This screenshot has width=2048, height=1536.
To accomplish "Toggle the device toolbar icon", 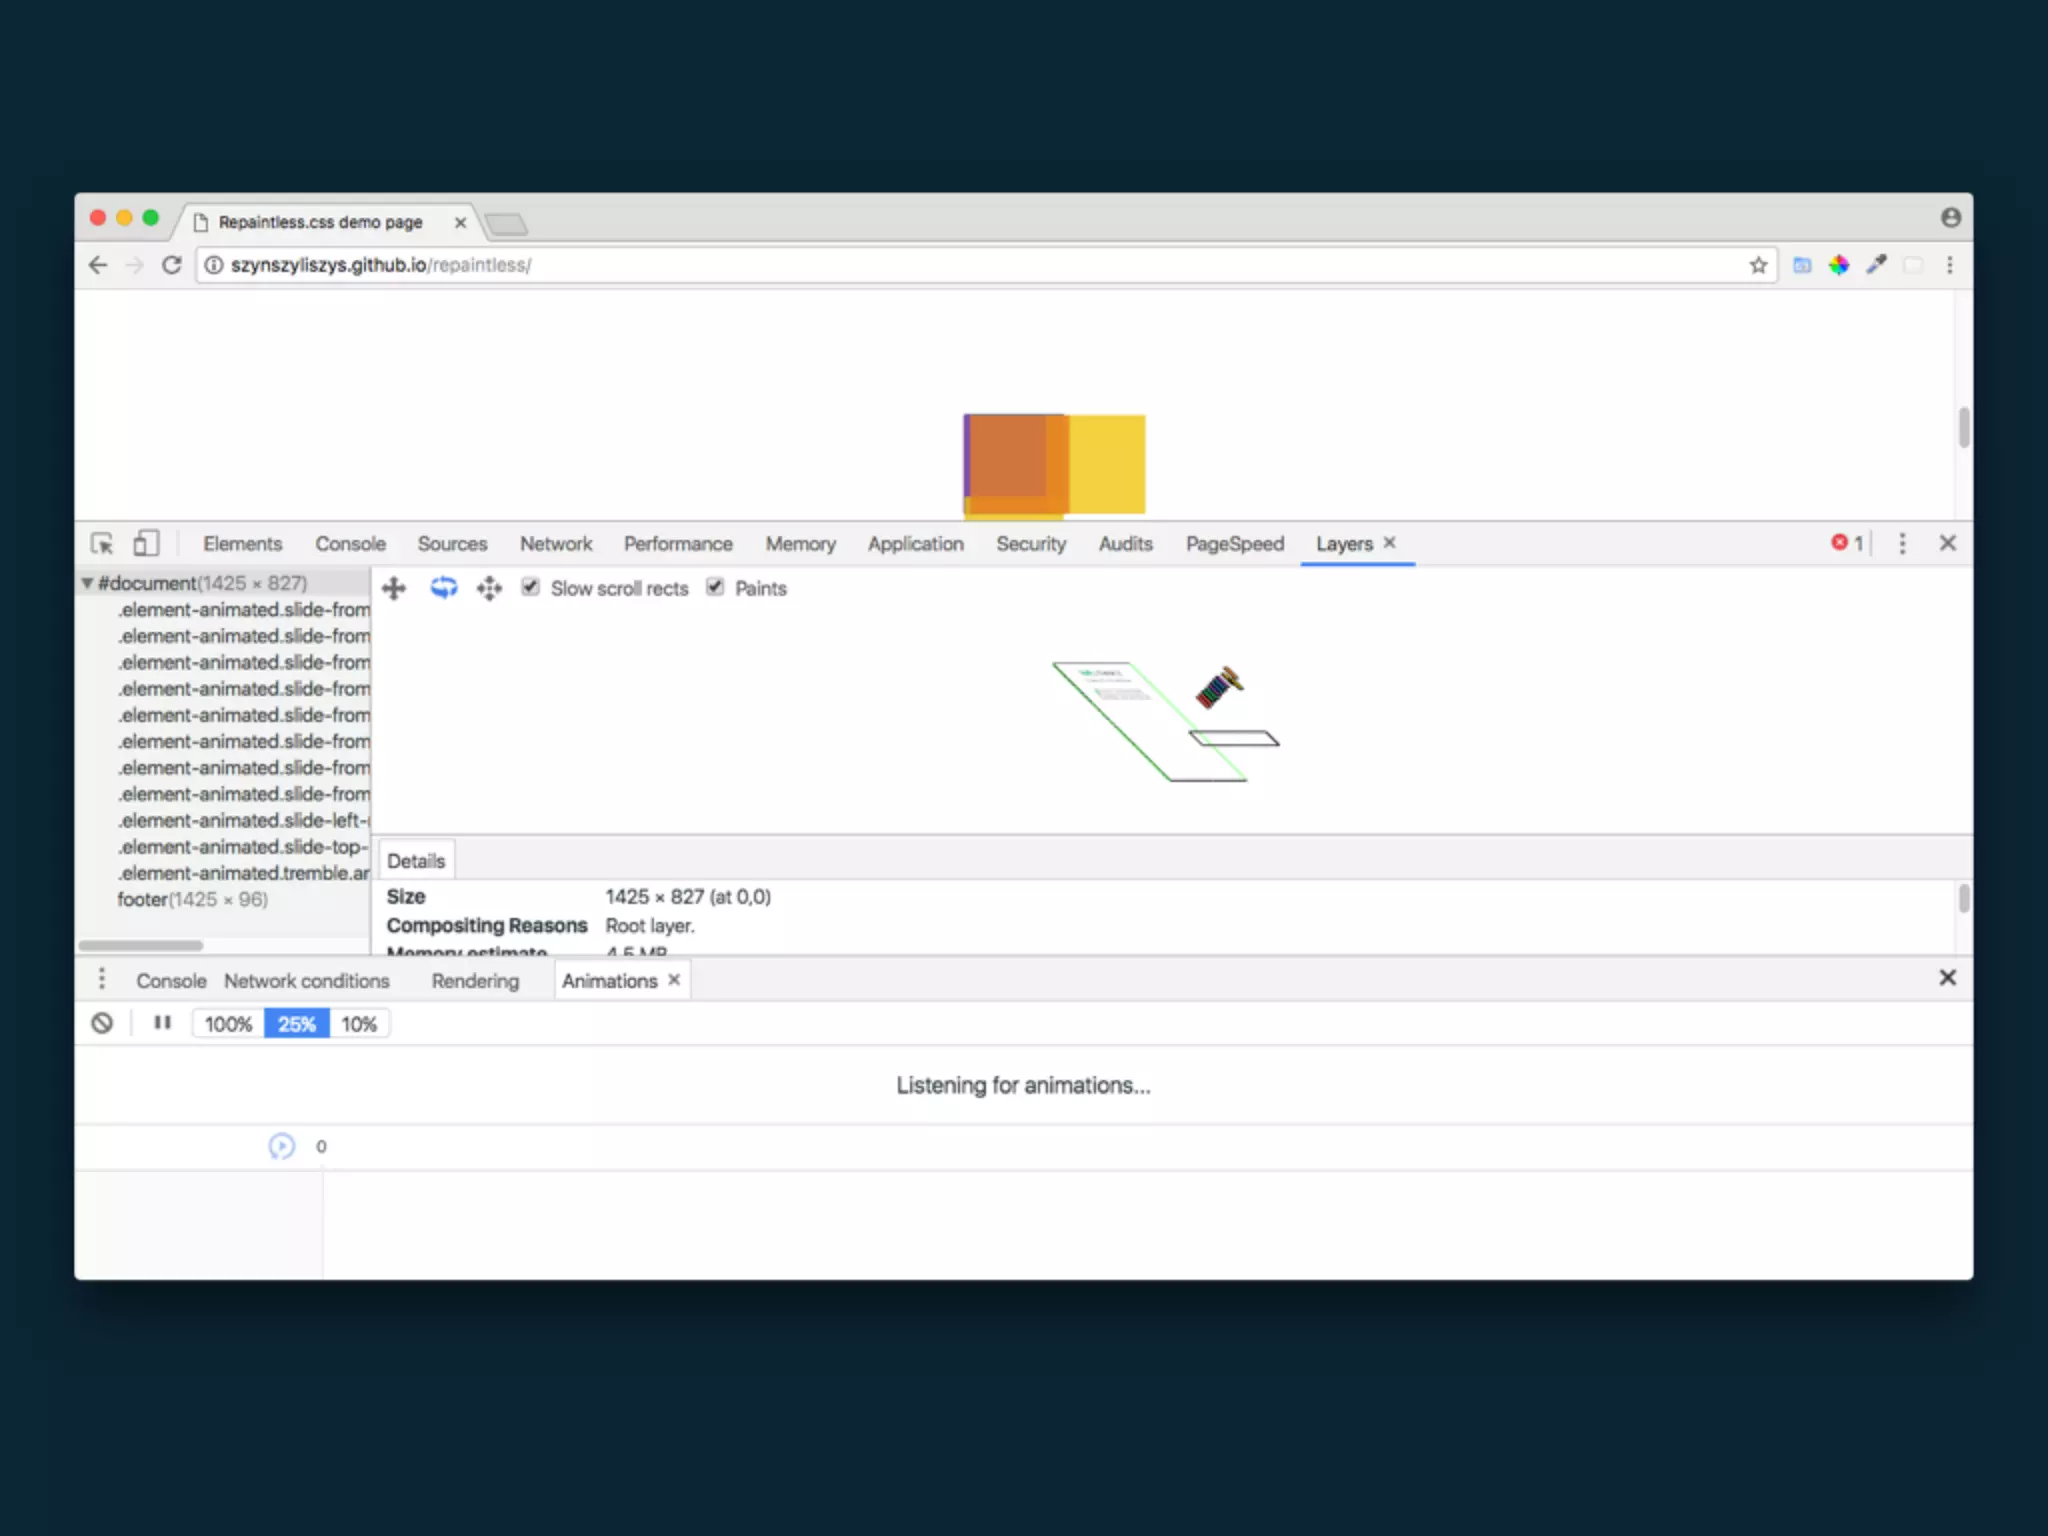I will pos(146,543).
